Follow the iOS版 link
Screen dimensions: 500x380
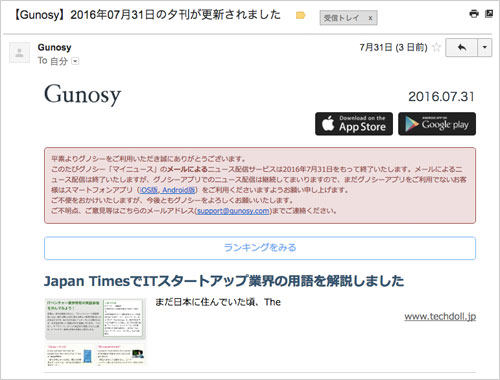click(149, 190)
